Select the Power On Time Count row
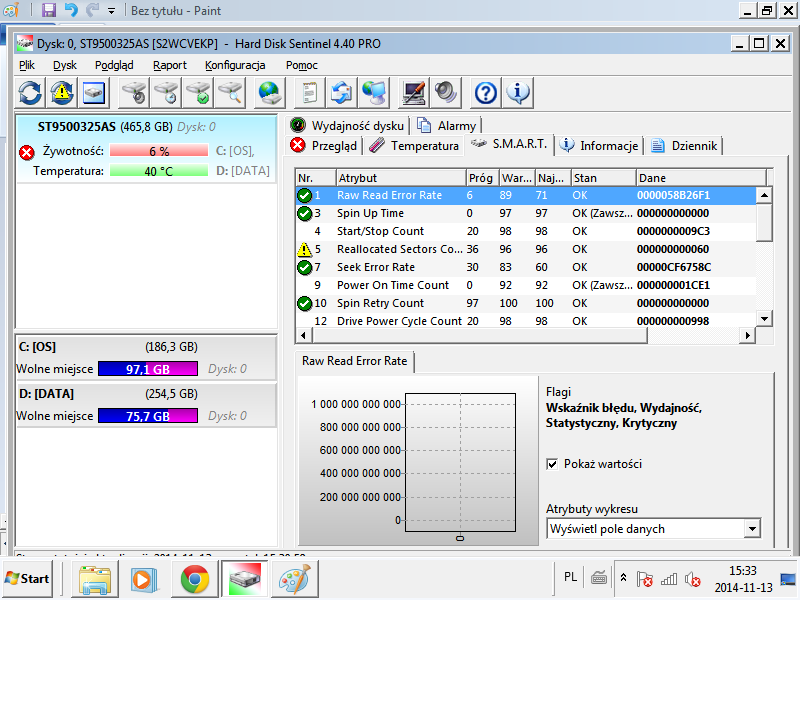Image resolution: width=800 pixels, height=719 pixels. pyautogui.click(x=526, y=285)
